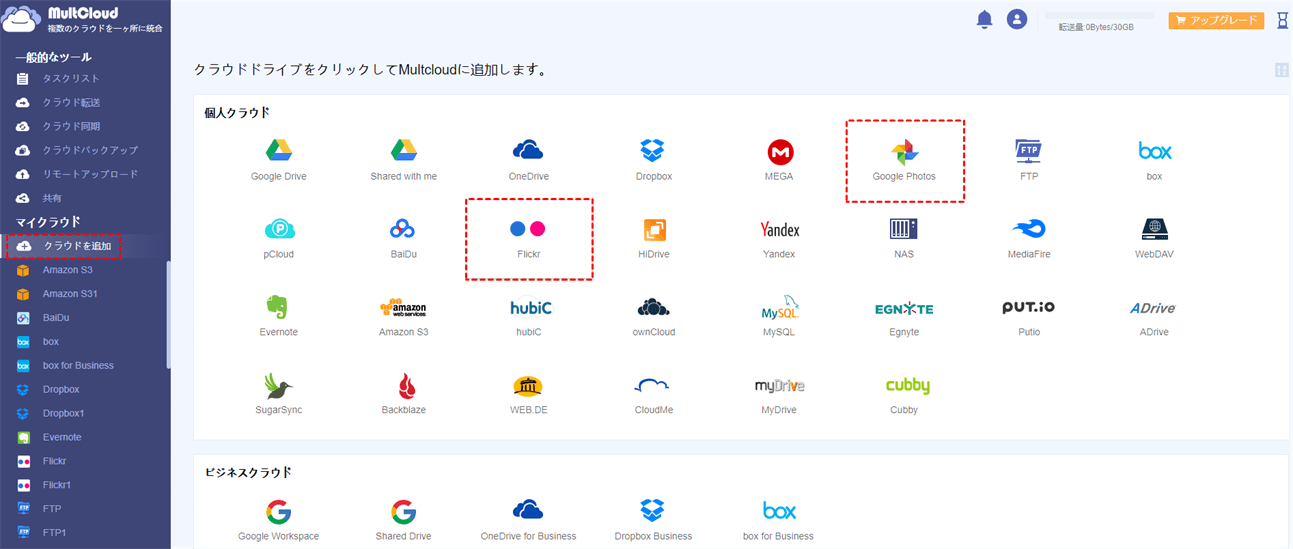This screenshot has height=549, width=1293.
Task: Click the sidebar scrollbar
Action: pos(168,315)
